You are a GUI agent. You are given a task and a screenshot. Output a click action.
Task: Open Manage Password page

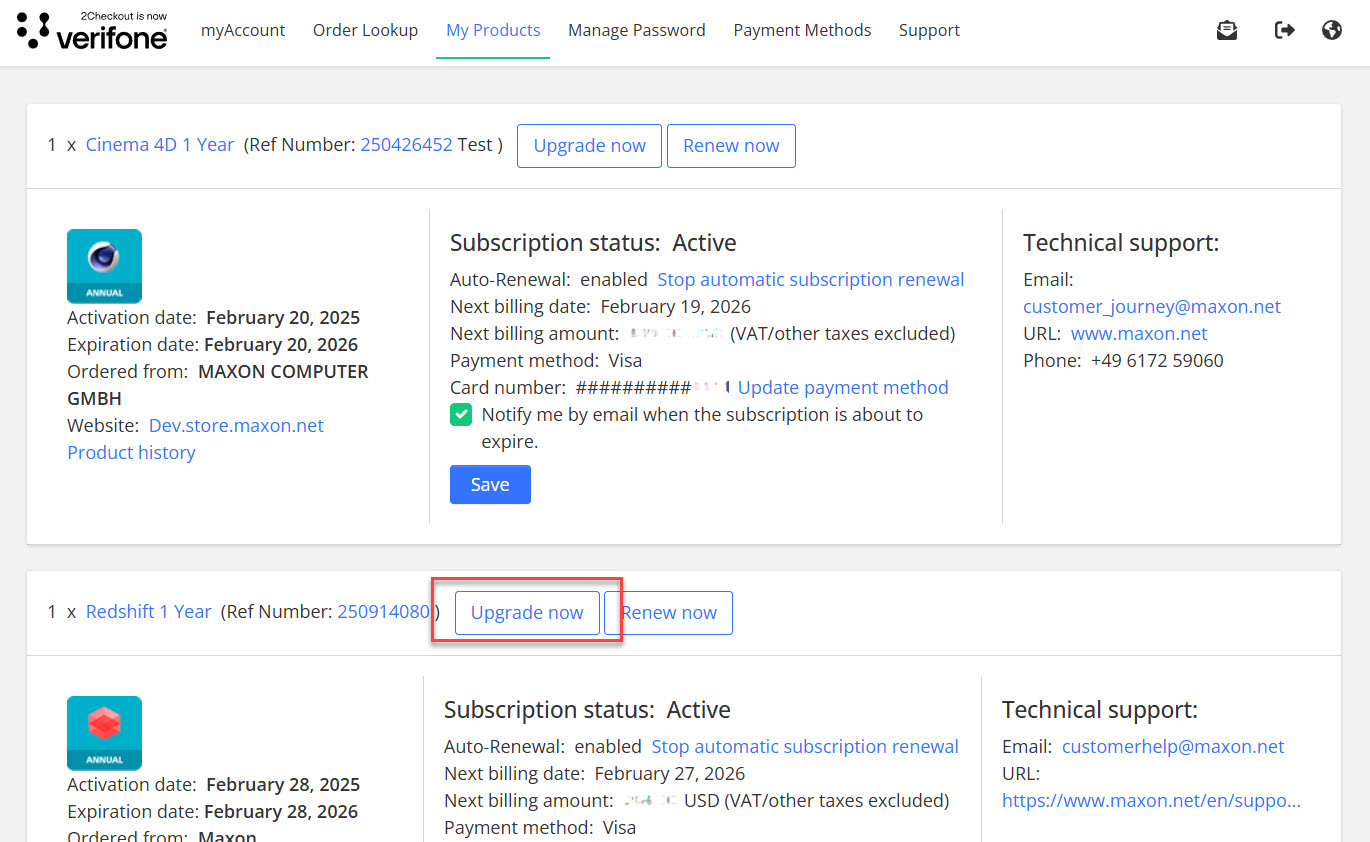(637, 31)
